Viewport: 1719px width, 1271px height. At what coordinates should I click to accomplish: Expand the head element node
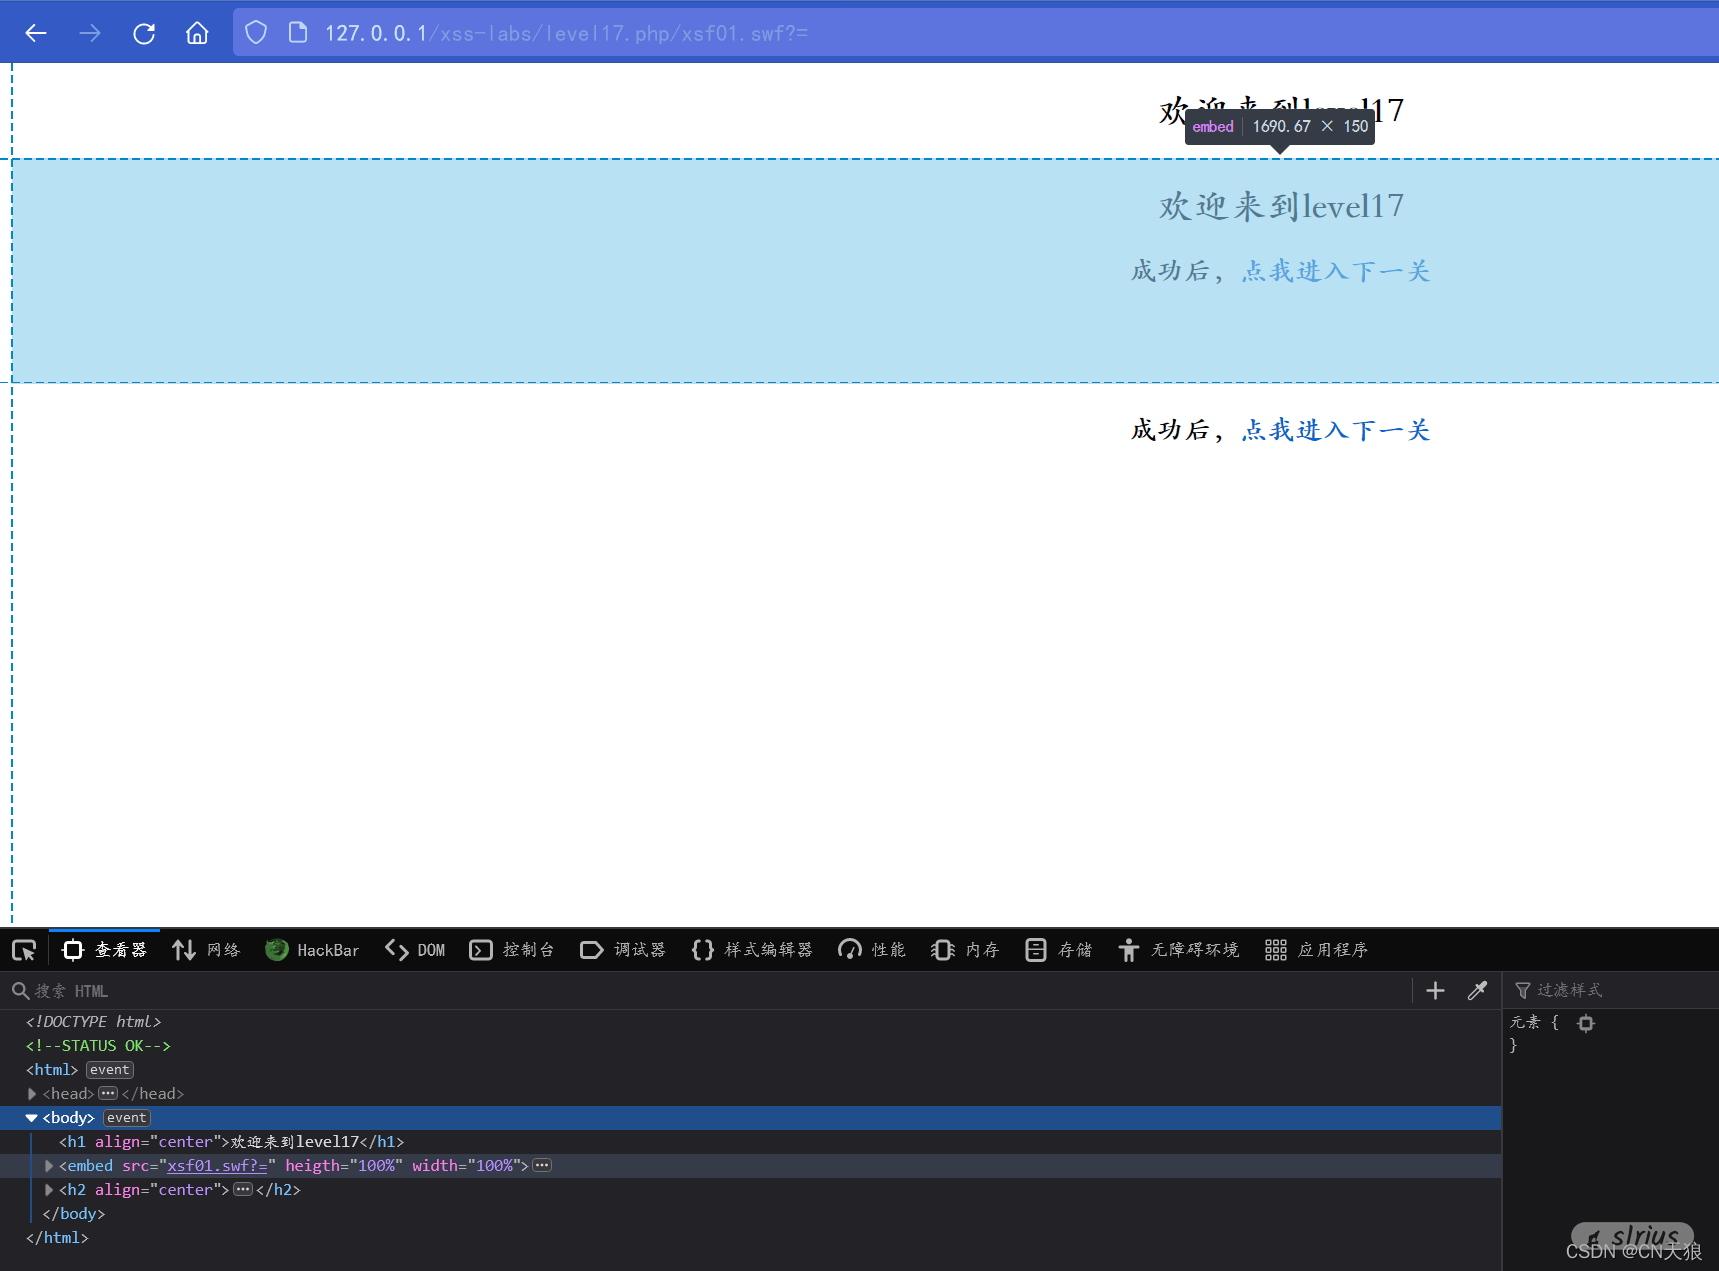coord(31,1093)
